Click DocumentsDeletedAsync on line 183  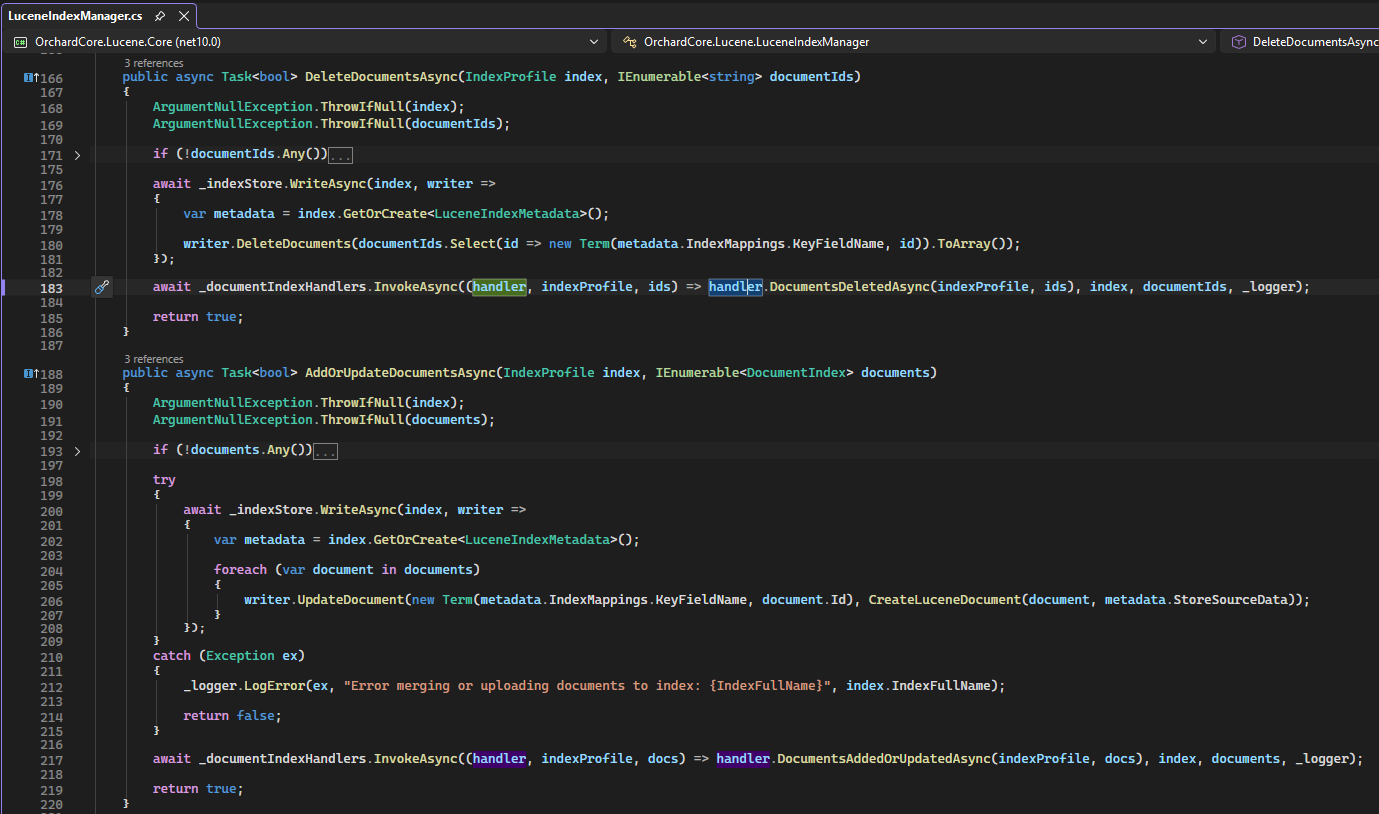(x=849, y=287)
